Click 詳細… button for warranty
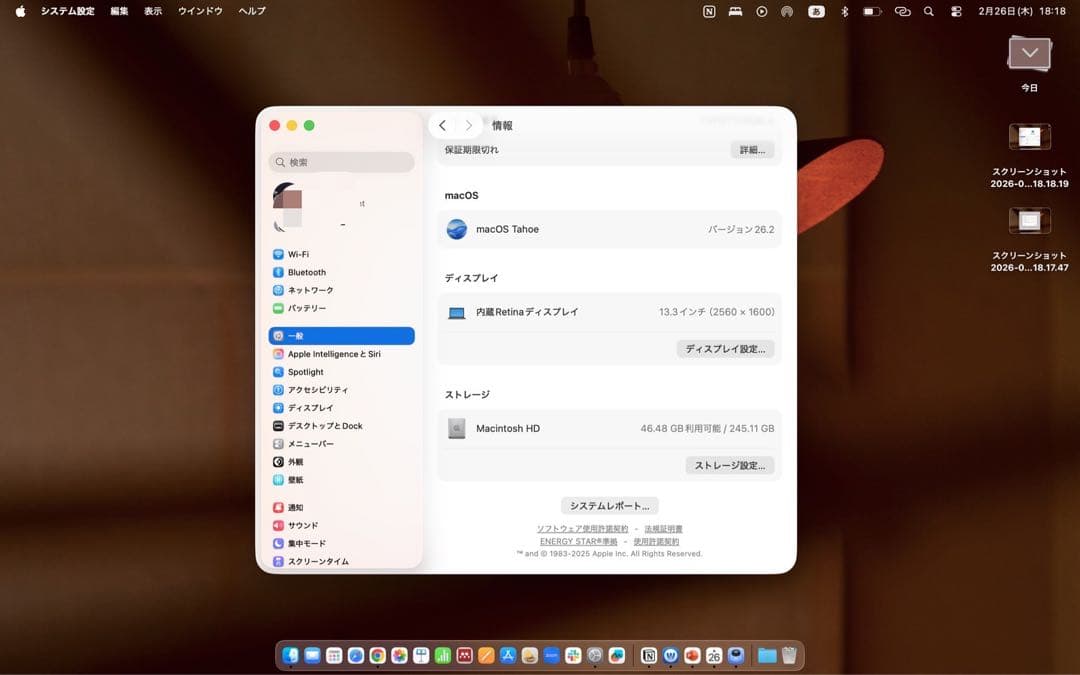Viewport: 1080px width, 675px height. click(752, 149)
